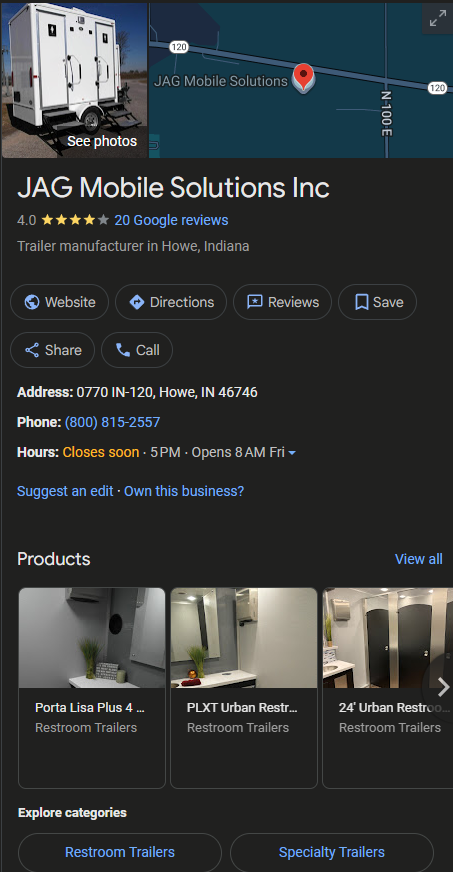
Task: Expand the map to full view
Action: click(437, 18)
